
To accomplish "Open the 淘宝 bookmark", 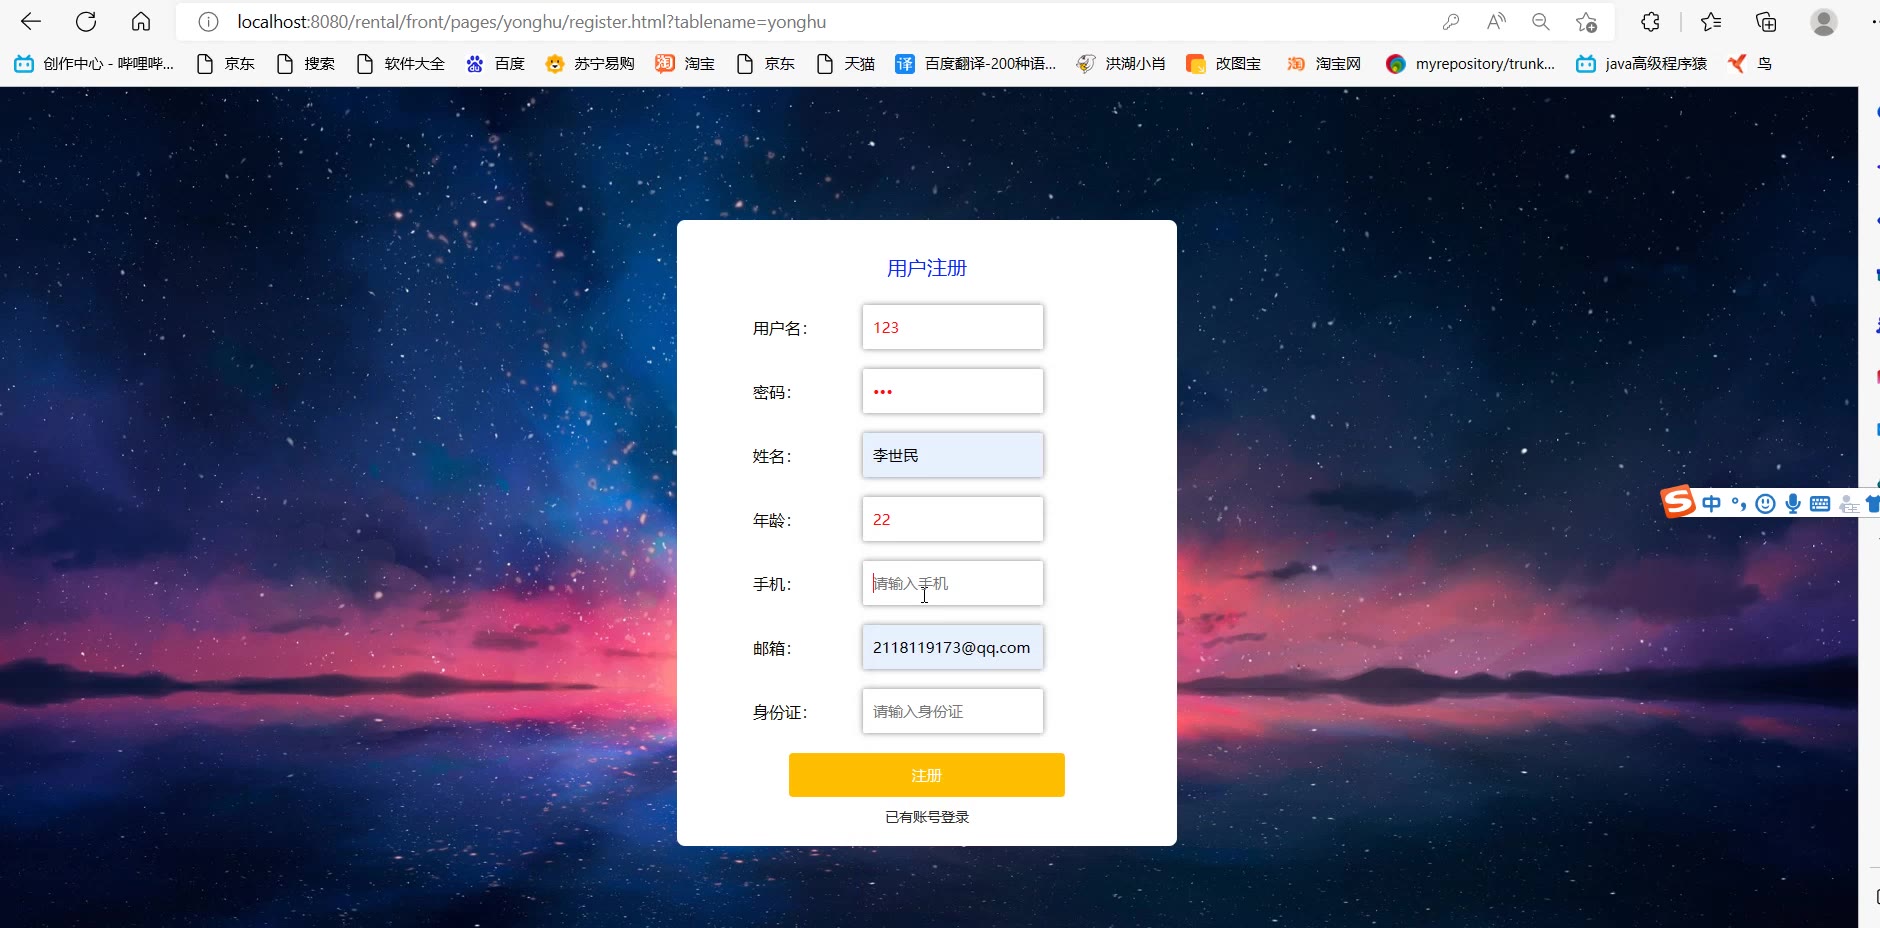I will pyautogui.click(x=685, y=64).
